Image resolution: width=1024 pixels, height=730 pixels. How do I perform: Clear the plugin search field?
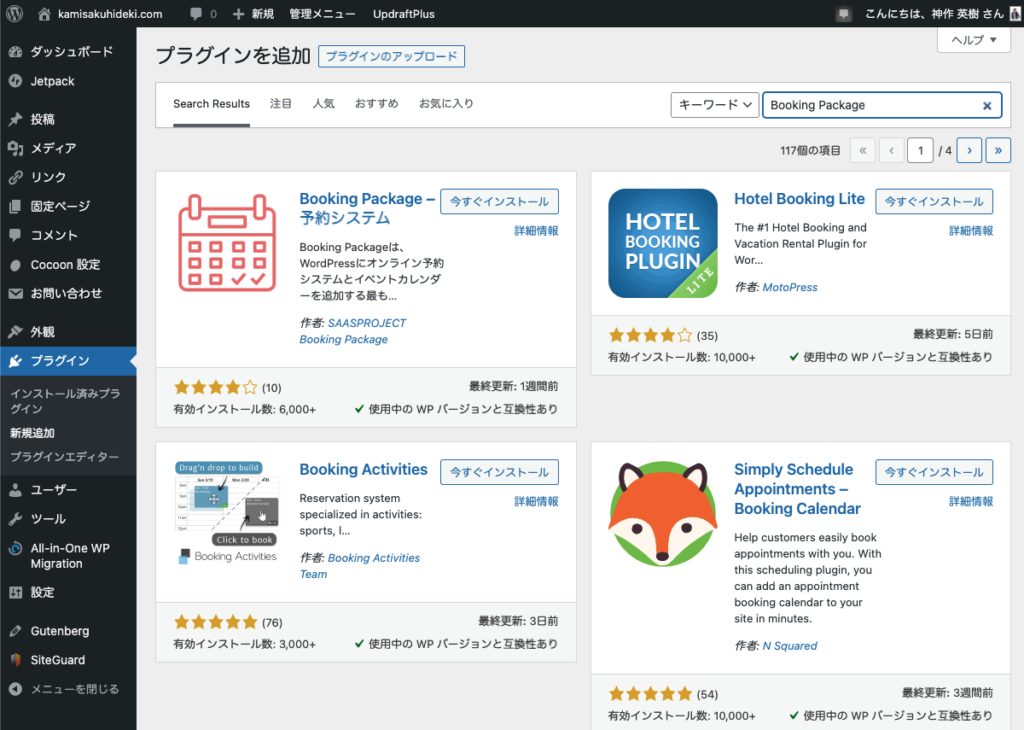click(987, 105)
